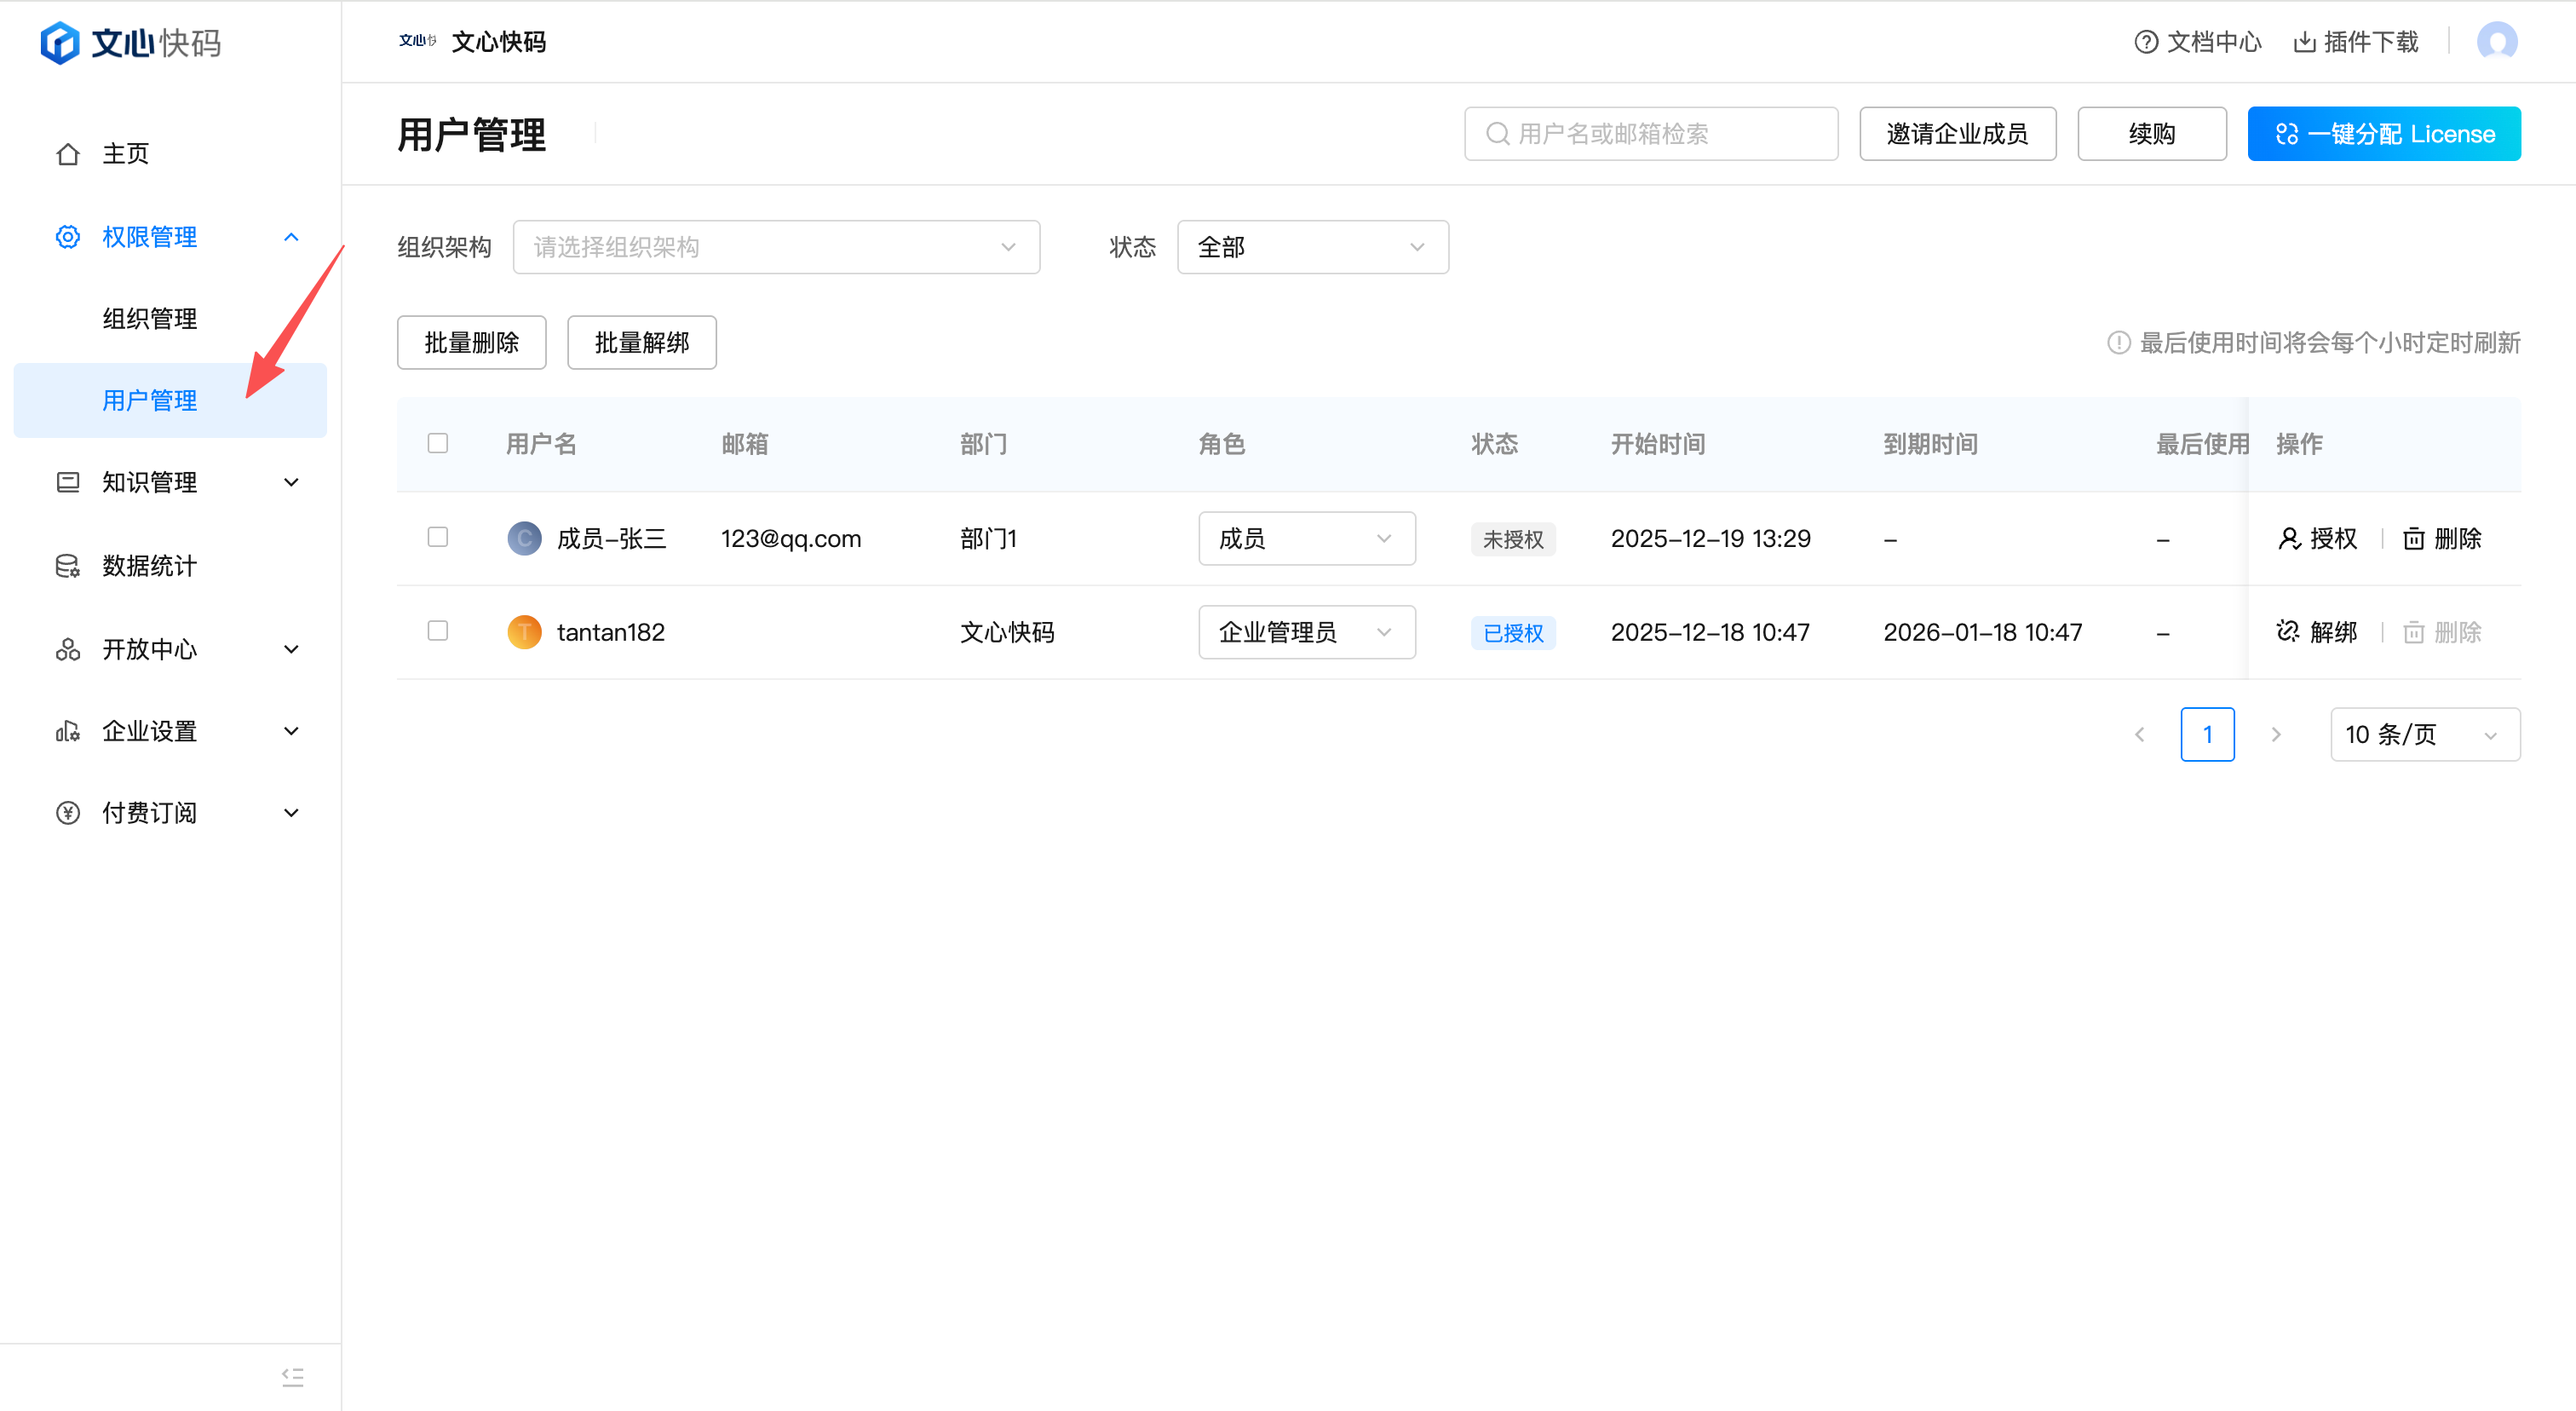The image size is (2576, 1411).
Task: Open the 10 条/页 page size selector
Action: click(x=2424, y=735)
